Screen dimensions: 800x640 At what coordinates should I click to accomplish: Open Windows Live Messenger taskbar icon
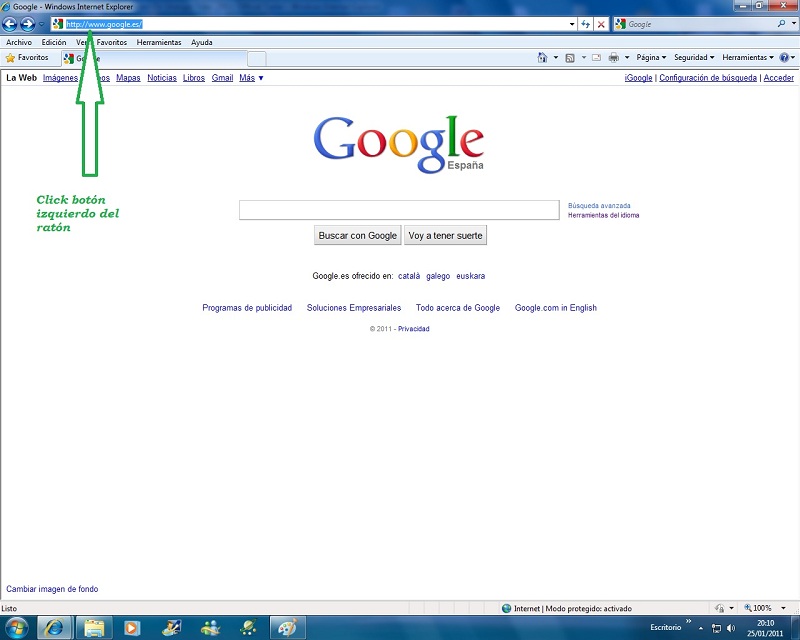tap(210, 628)
